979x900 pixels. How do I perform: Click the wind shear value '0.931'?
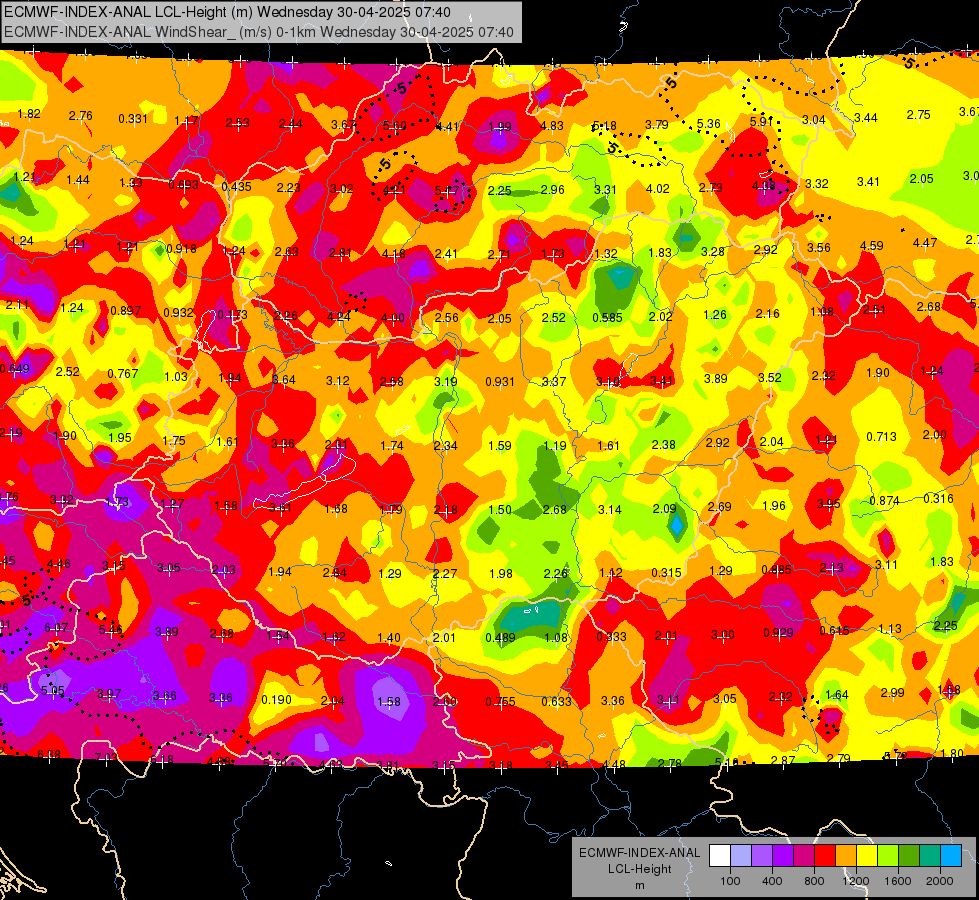[x=500, y=382]
